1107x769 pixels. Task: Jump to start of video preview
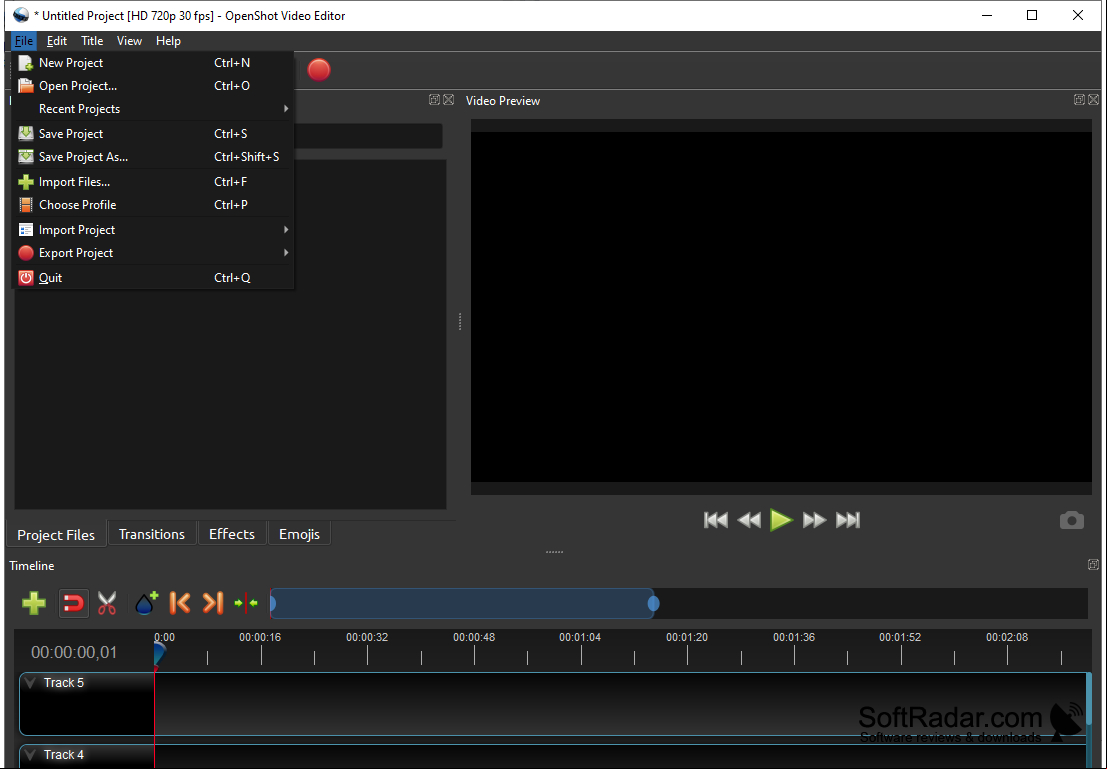pyautogui.click(x=716, y=520)
